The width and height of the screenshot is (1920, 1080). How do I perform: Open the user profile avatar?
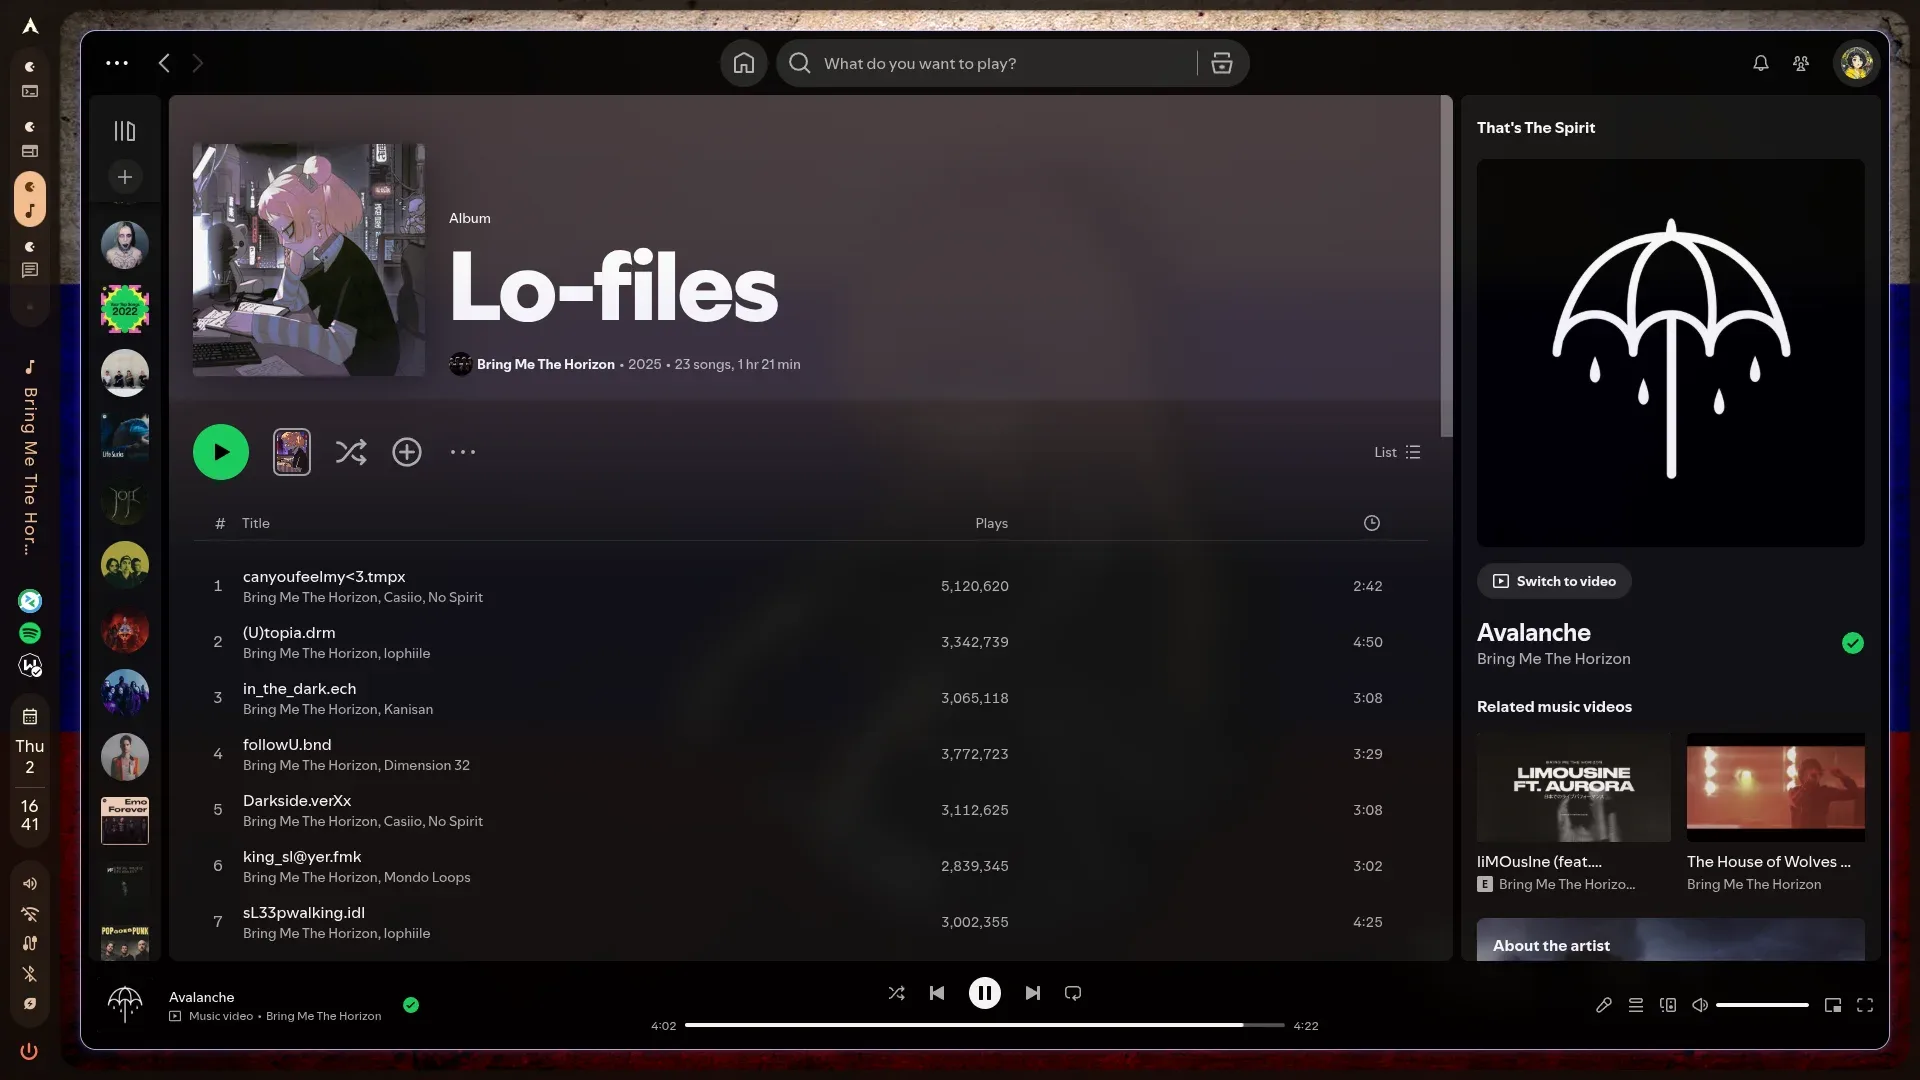tap(1856, 63)
